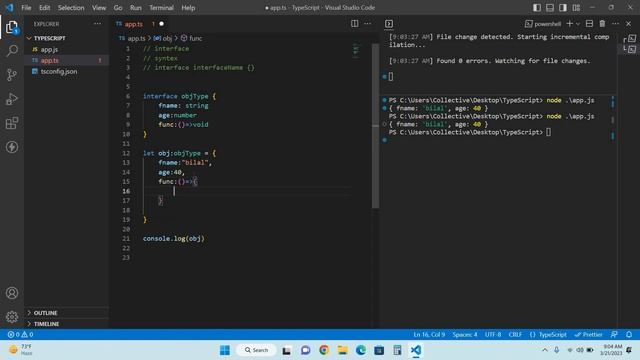
Task: Click the unsaved dot on app.ts tab
Action: (162, 24)
